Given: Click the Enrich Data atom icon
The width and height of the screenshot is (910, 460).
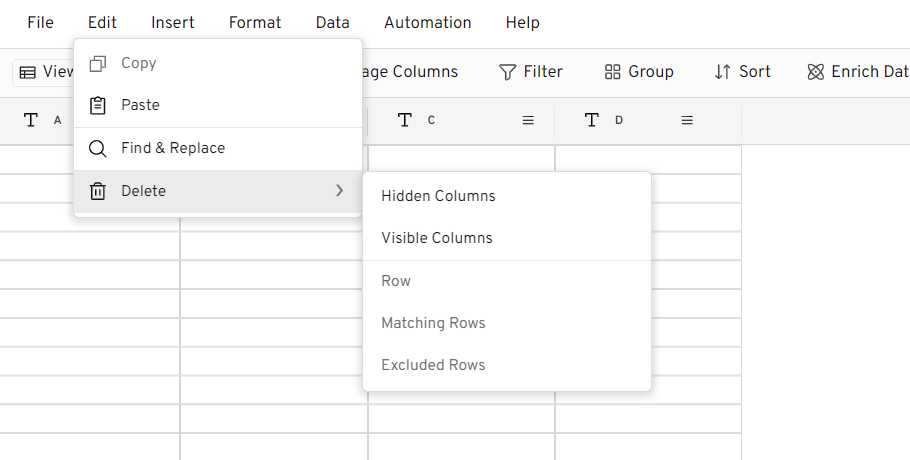Looking at the screenshot, I should [x=816, y=72].
